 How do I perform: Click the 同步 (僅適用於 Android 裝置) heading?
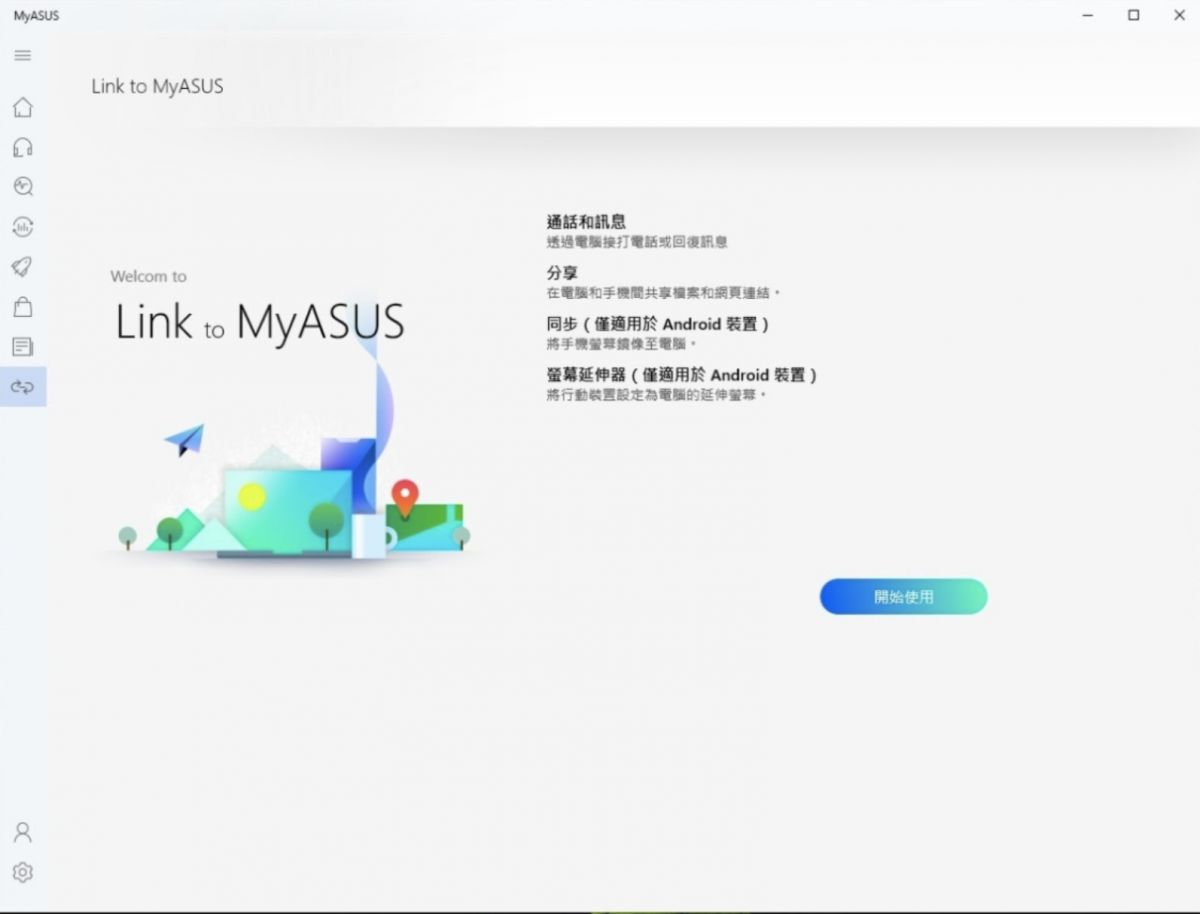658,324
